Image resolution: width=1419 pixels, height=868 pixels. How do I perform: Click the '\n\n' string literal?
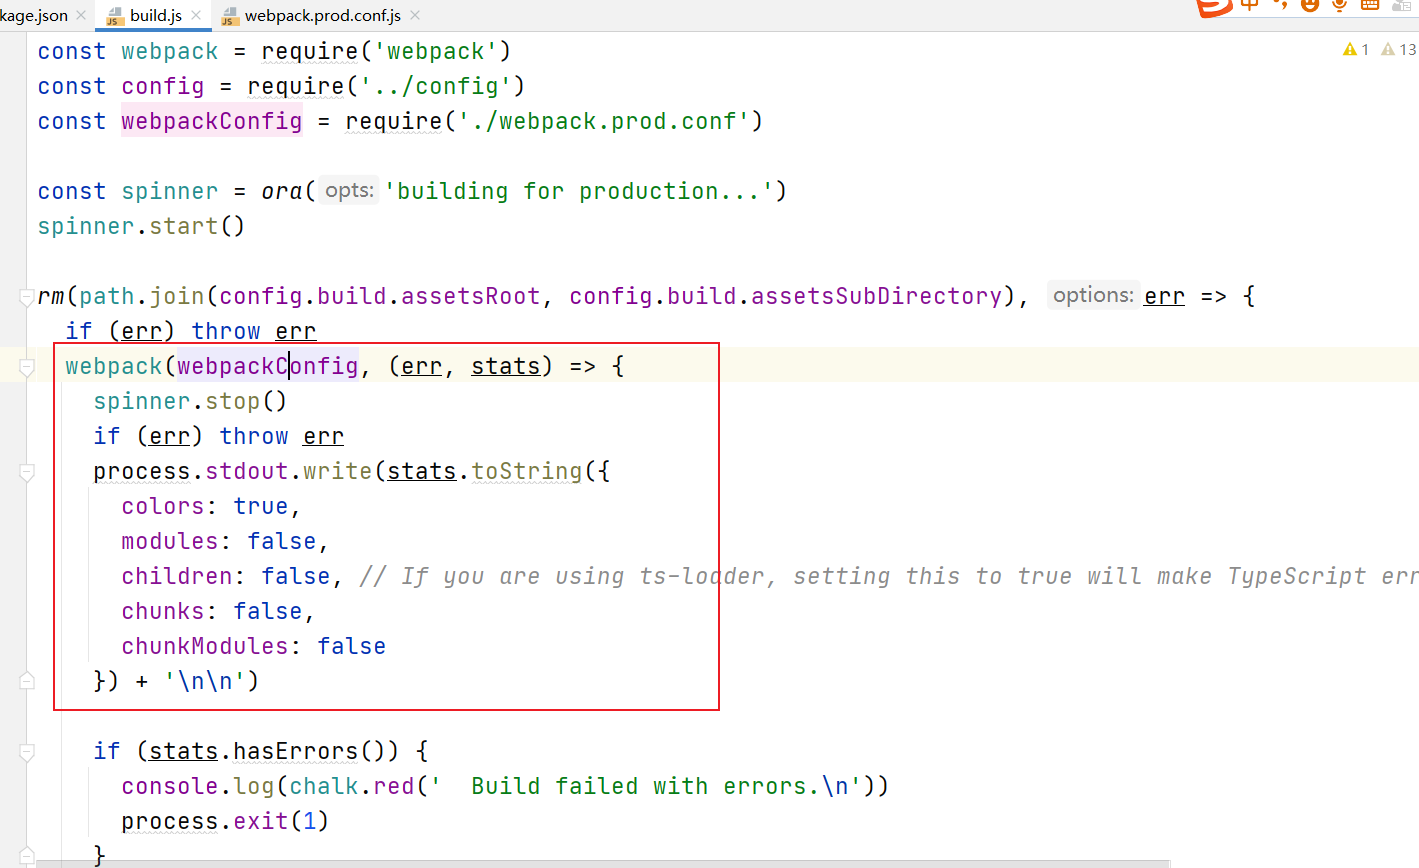tap(204, 681)
